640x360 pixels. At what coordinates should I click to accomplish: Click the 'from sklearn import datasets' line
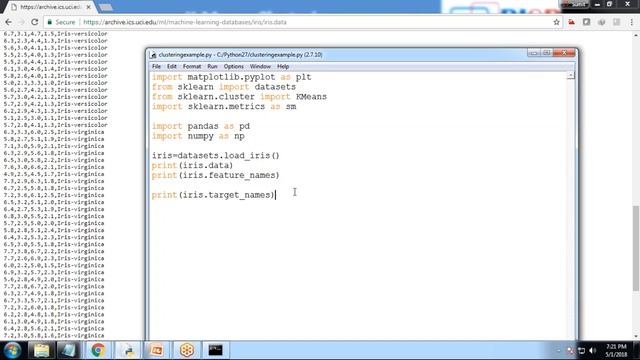[x=224, y=87]
